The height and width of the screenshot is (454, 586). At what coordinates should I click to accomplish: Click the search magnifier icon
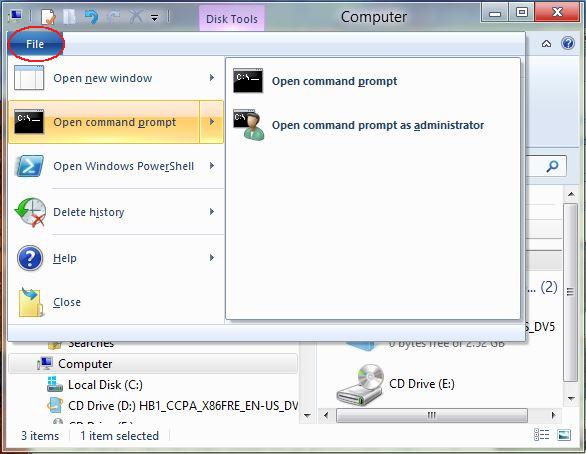pos(552,166)
